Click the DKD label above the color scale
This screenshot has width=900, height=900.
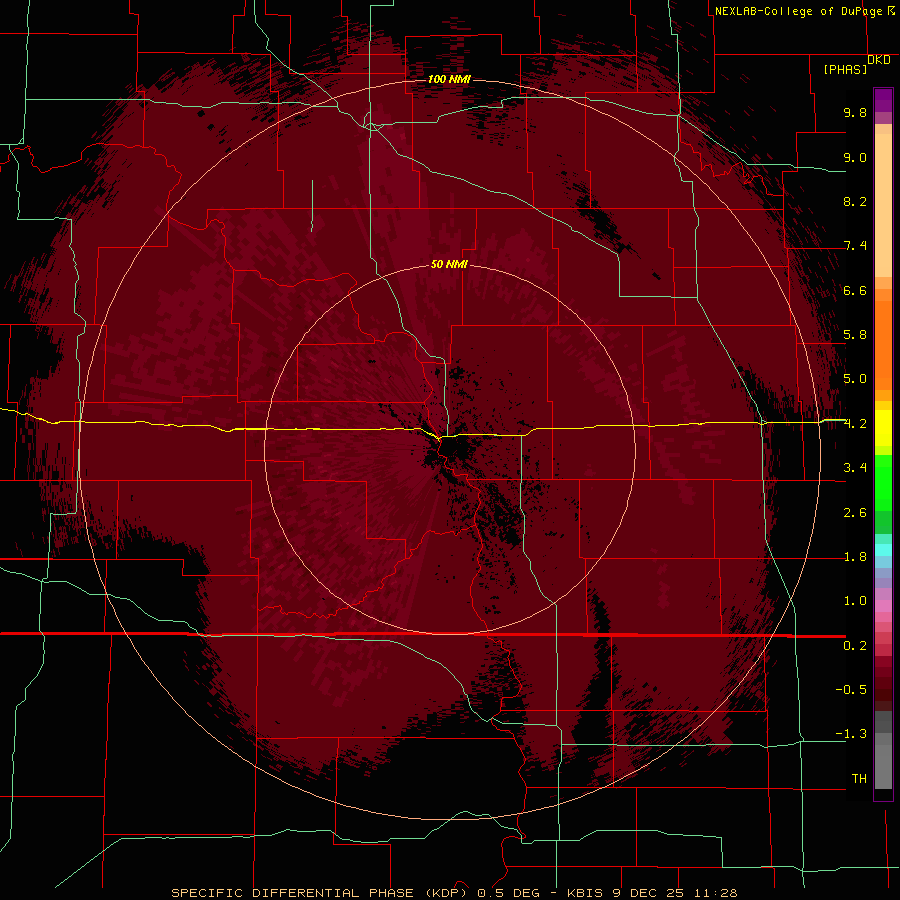coord(879,60)
